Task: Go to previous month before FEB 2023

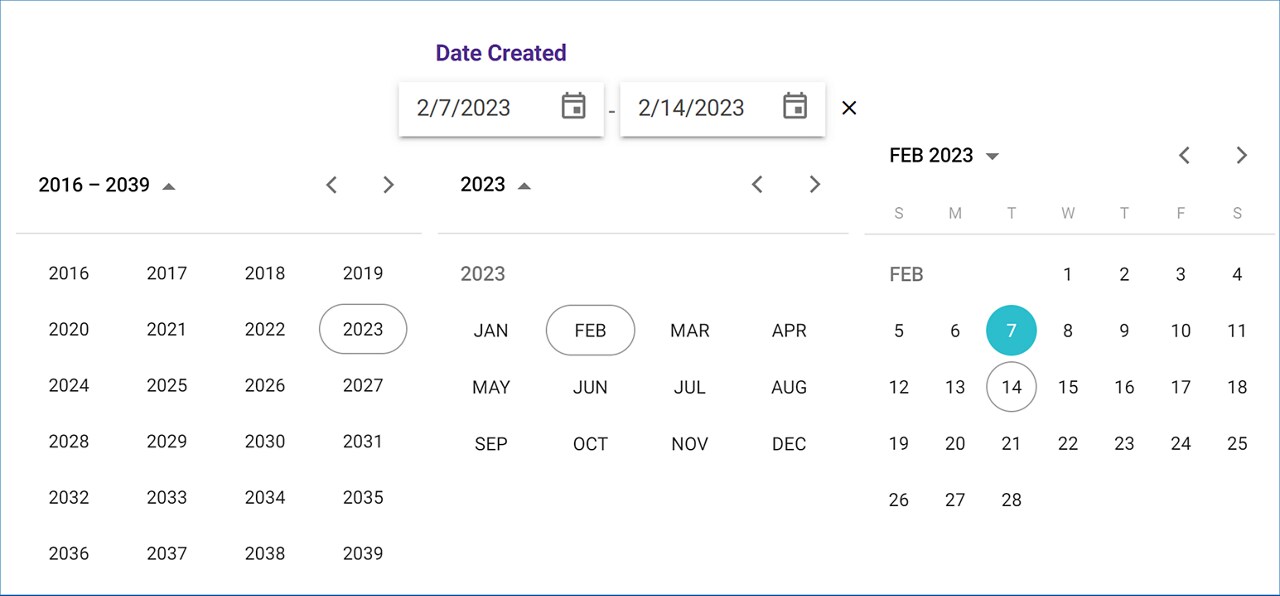Action: (1185, 155)
